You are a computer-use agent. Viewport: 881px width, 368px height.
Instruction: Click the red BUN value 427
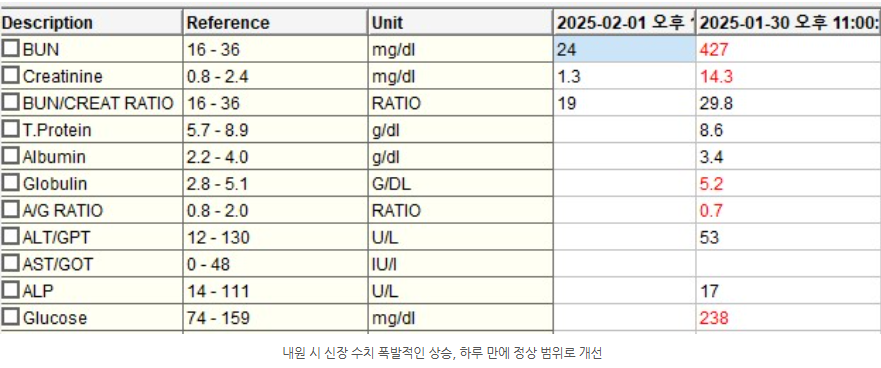tap(714, 50)
